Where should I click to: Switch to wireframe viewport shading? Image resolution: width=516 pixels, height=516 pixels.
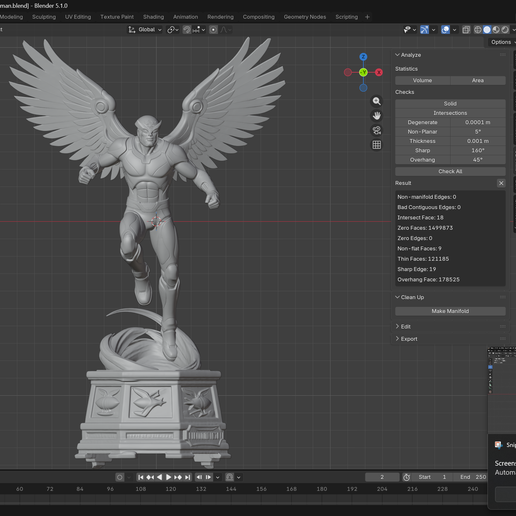pos(478,30)
